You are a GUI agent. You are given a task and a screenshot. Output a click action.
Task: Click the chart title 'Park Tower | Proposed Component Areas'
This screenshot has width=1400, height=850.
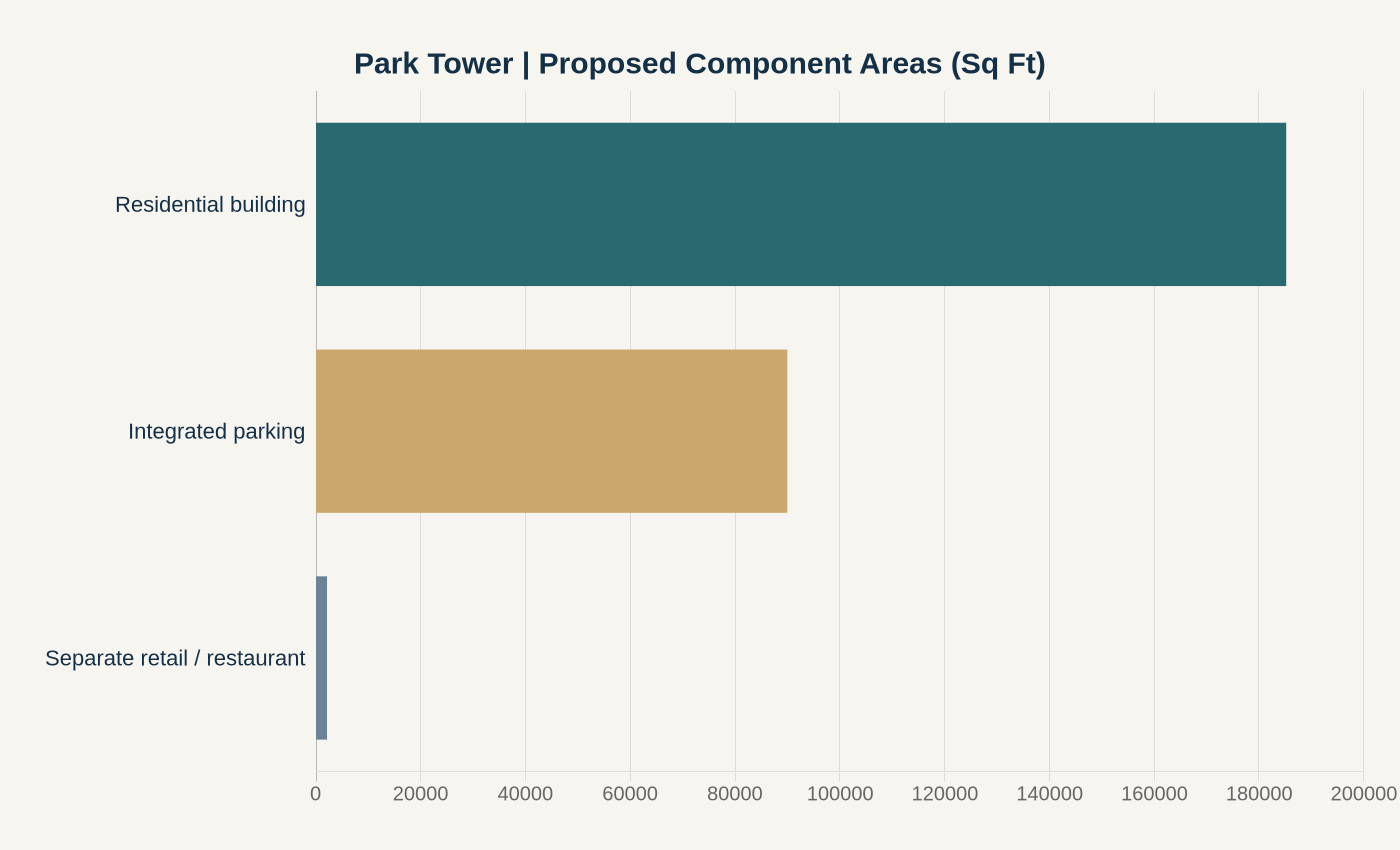click(x=699, y=63)
